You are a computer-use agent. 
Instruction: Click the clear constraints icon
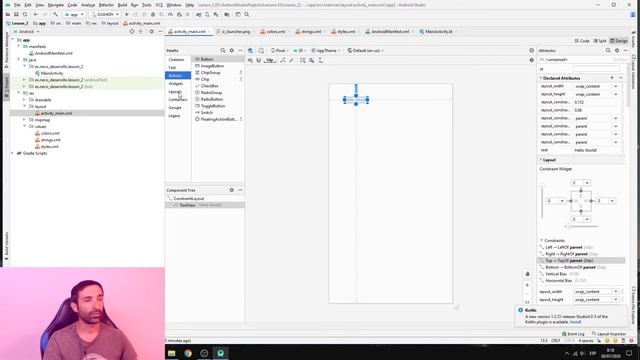click(x=282, y=60)
